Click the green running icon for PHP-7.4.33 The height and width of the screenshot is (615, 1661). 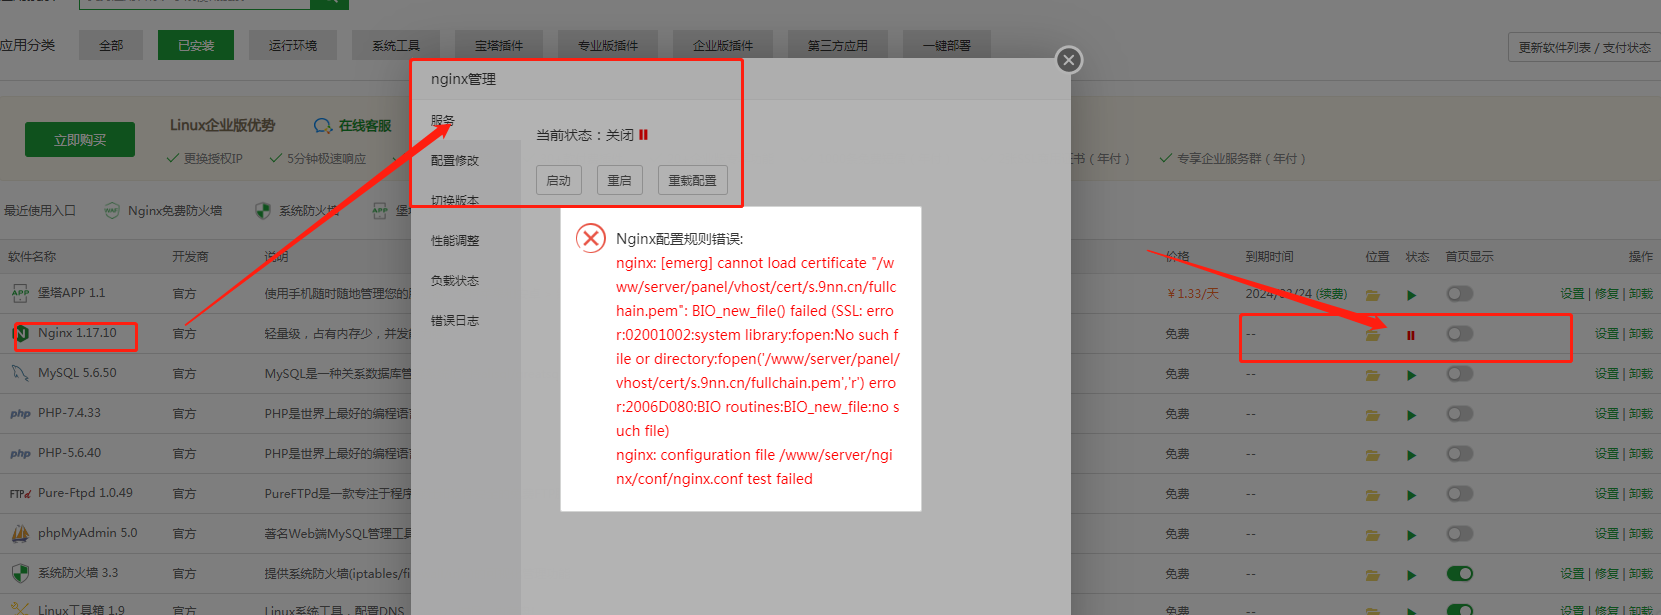[x=1411, y=415]
